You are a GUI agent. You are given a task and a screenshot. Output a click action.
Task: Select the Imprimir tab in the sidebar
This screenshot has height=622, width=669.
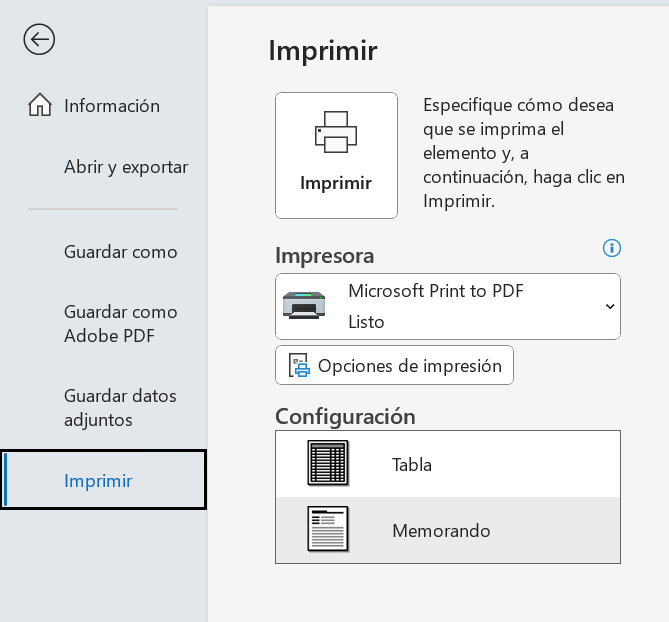click(98, 481)
